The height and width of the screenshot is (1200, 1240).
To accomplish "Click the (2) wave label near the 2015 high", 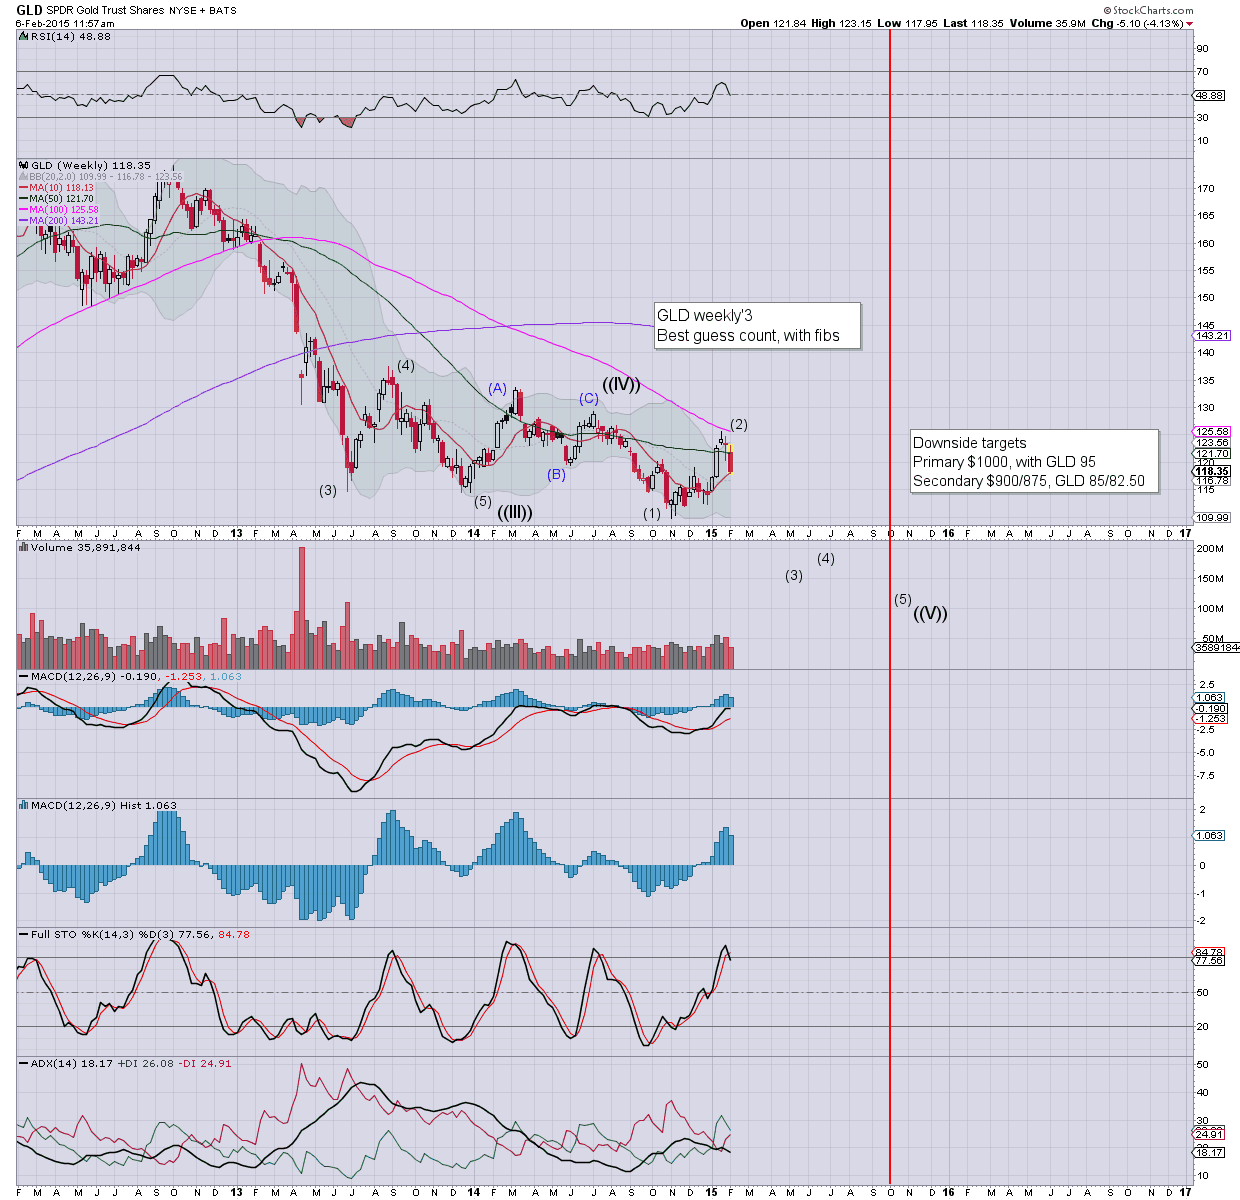I will click(739, 424).
